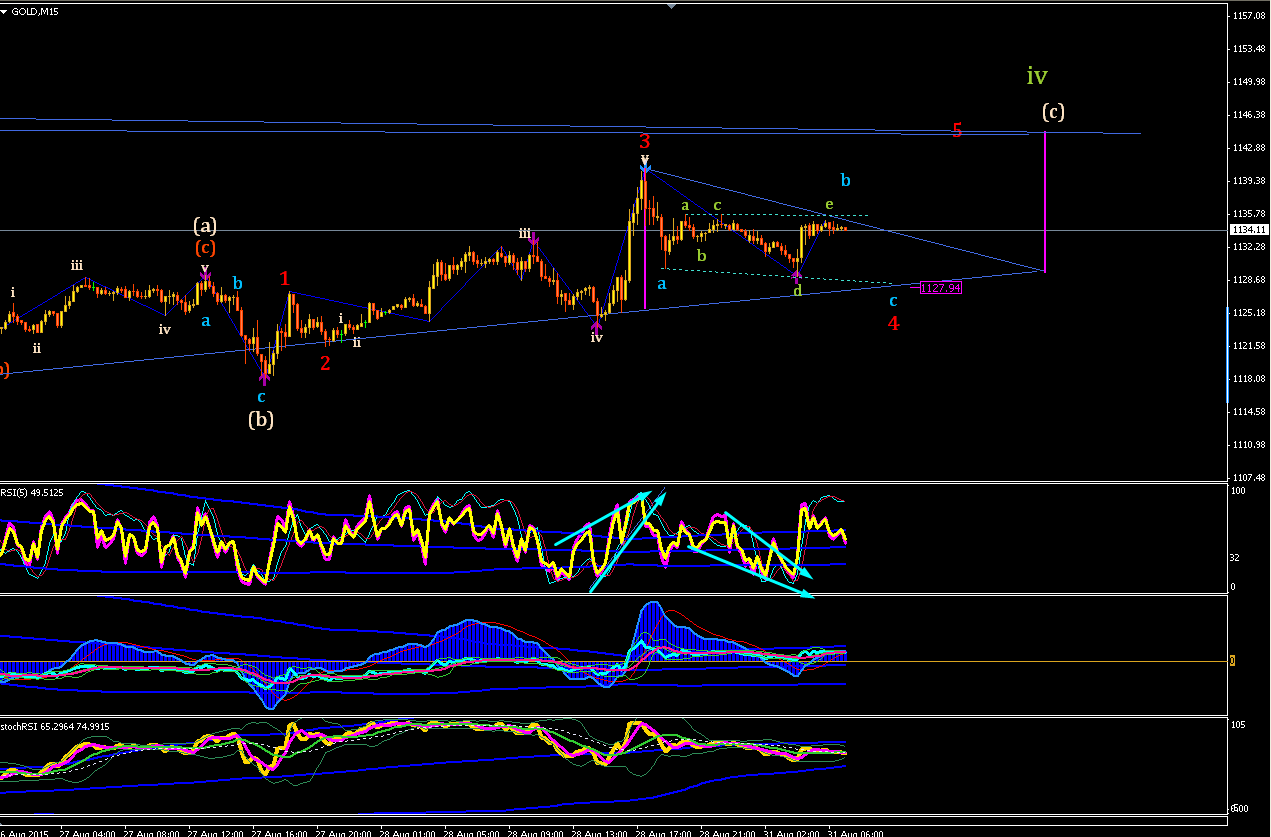Screen dimensions: 1271x837
Task: Click magenta down arrow below white iii near 28 Aug 09:00
Action: pos(534,238)
